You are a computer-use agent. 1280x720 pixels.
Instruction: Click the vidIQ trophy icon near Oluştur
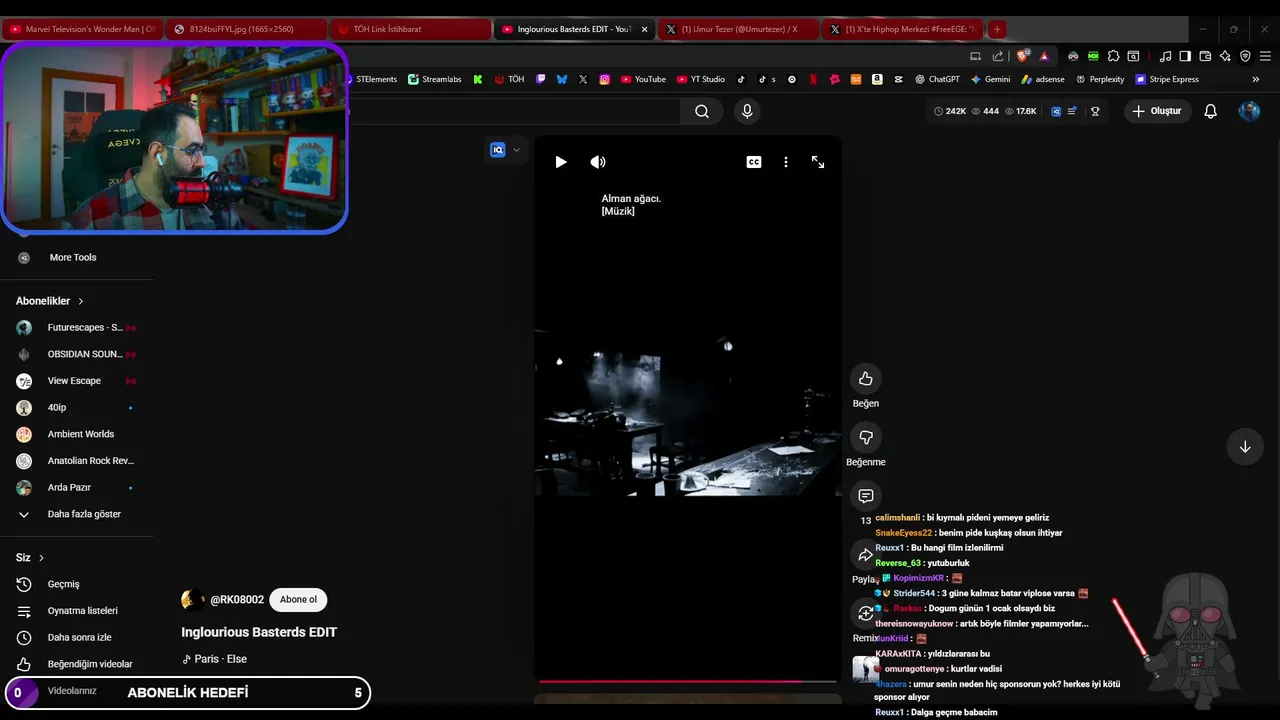(x=1095, y=111)
